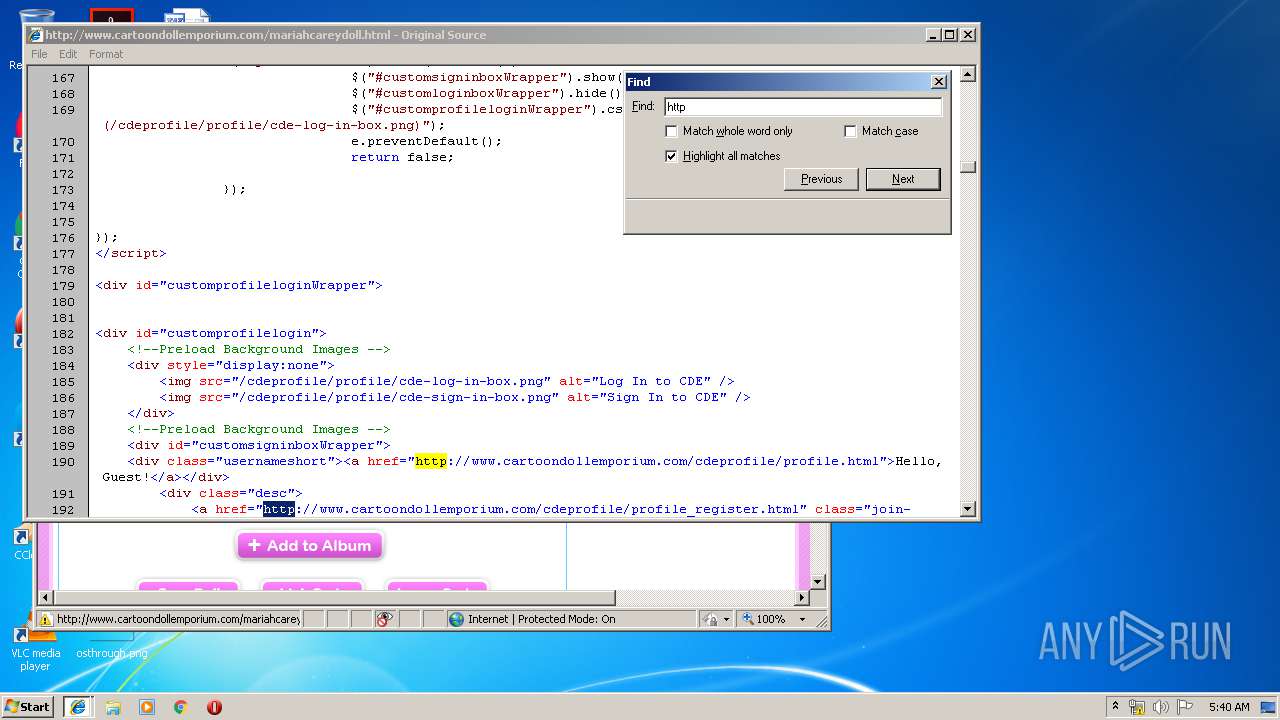Click the status bar warning icon
This screenshot has height=720, width=1280.
(45, 619)
